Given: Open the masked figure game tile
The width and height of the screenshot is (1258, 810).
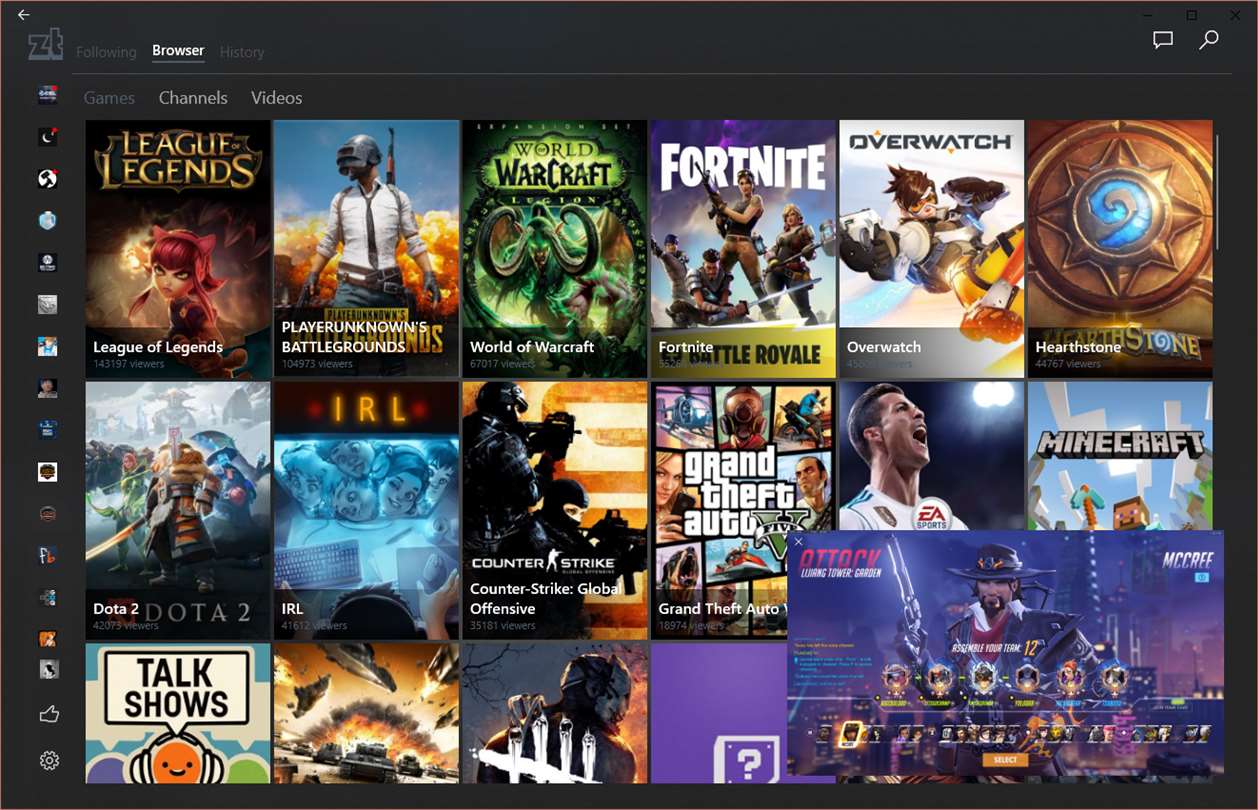Looking at the screenshot, I should [x=555, y=713].
